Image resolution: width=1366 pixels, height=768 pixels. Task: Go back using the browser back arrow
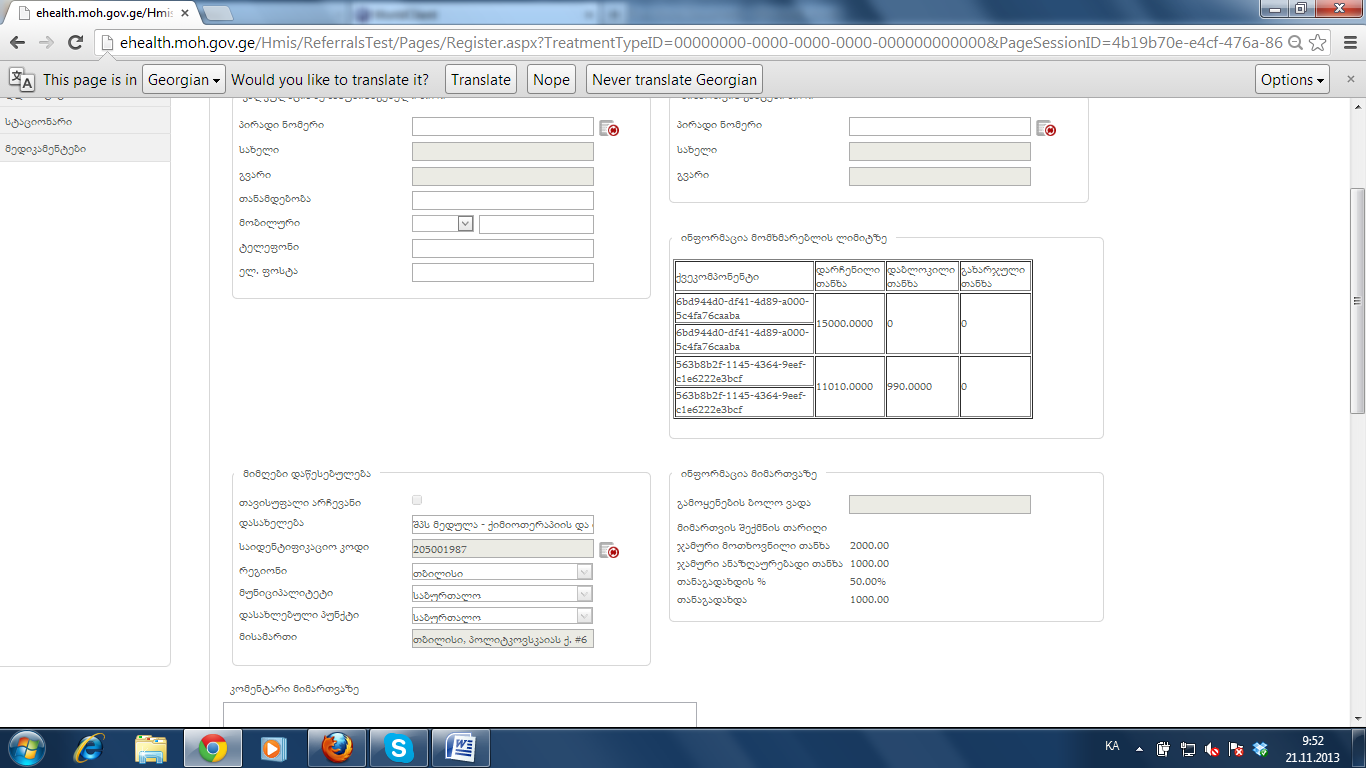(x=17, y=43)
